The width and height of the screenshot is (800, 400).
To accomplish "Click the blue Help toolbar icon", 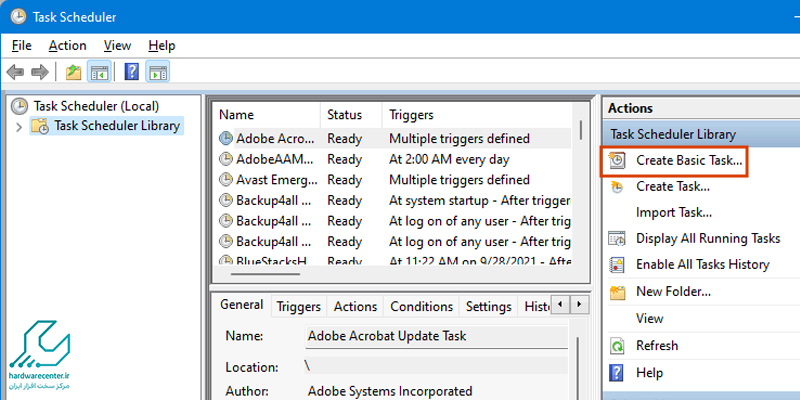I will [132, 72].
